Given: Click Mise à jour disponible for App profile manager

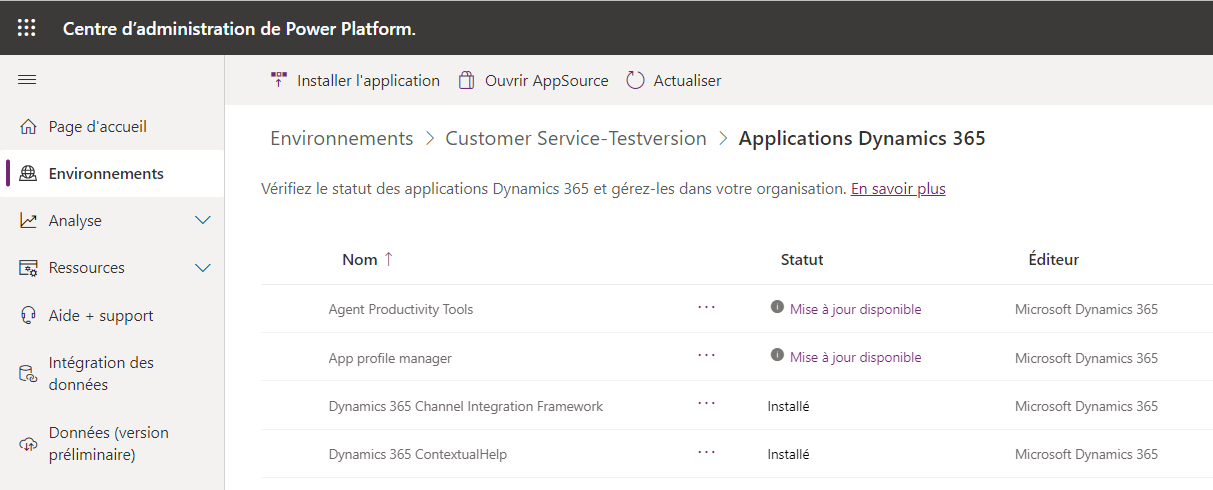Looking at the screenshot, I should [x=855, y=357].
